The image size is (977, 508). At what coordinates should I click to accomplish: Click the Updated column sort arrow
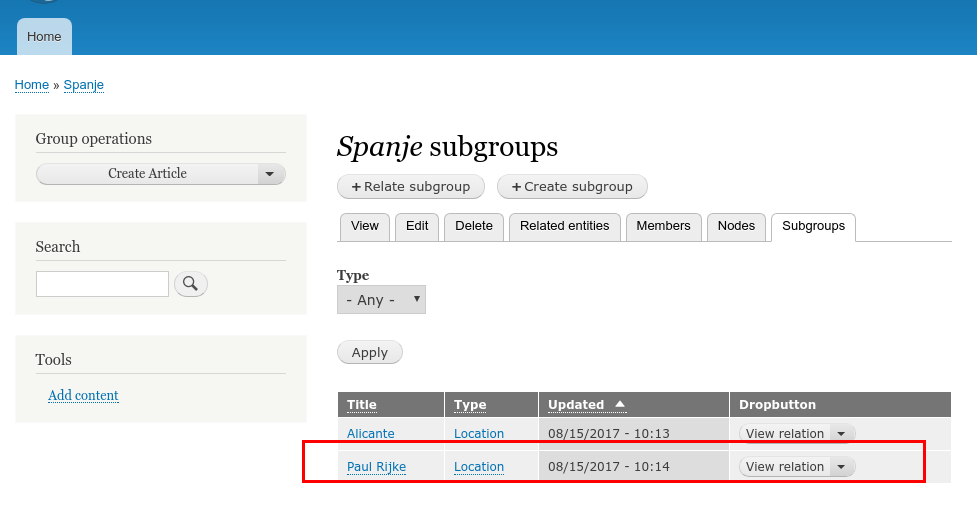coord(619,405)
